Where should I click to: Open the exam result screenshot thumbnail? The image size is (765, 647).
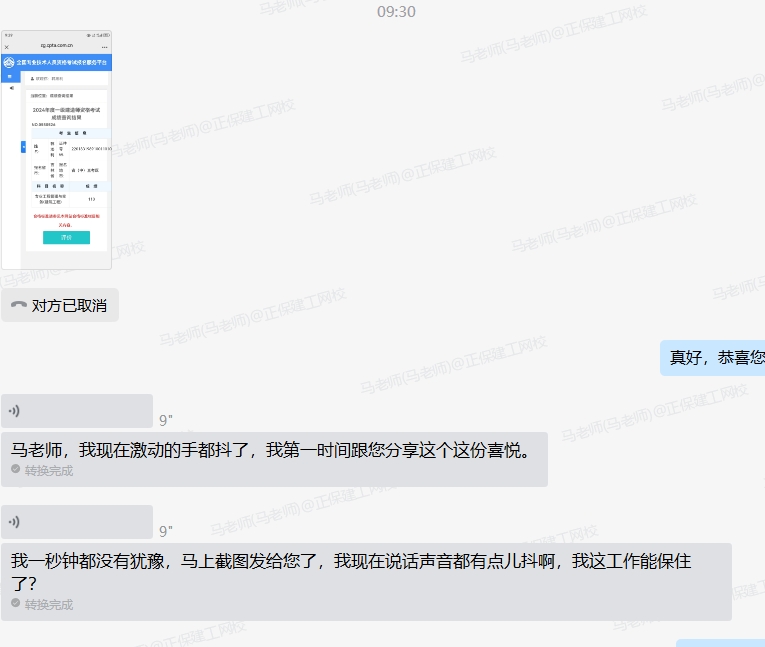(x=56, y=150)
